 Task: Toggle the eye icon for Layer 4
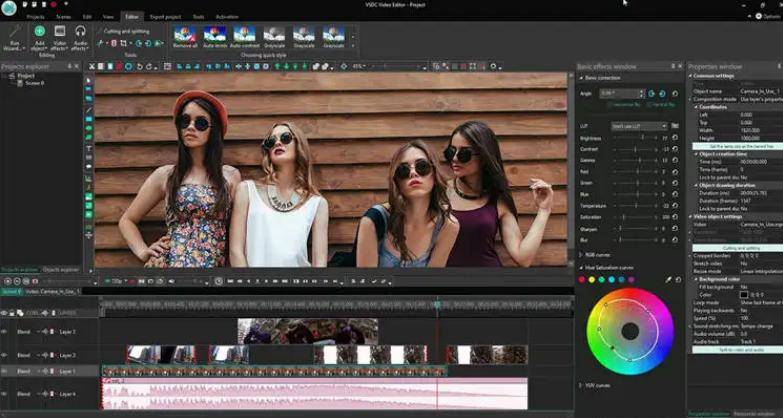click(x=4, y=395)
